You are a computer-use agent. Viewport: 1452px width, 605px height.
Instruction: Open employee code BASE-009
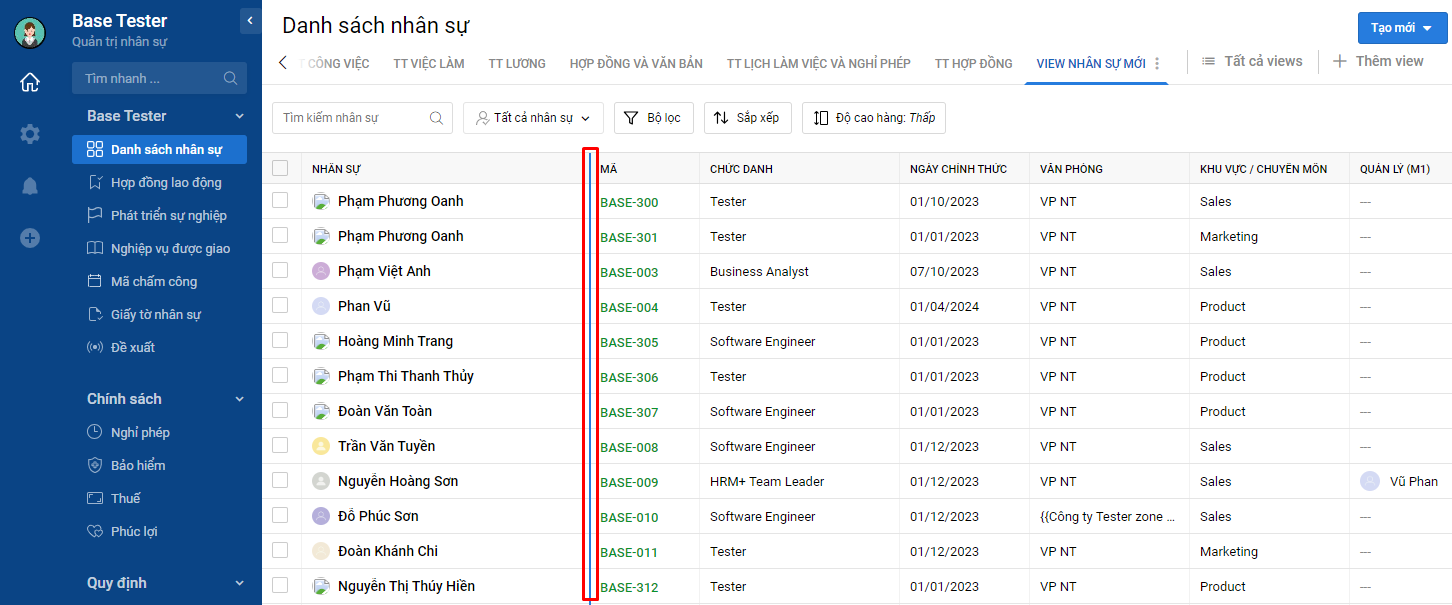tap(629, 482)
